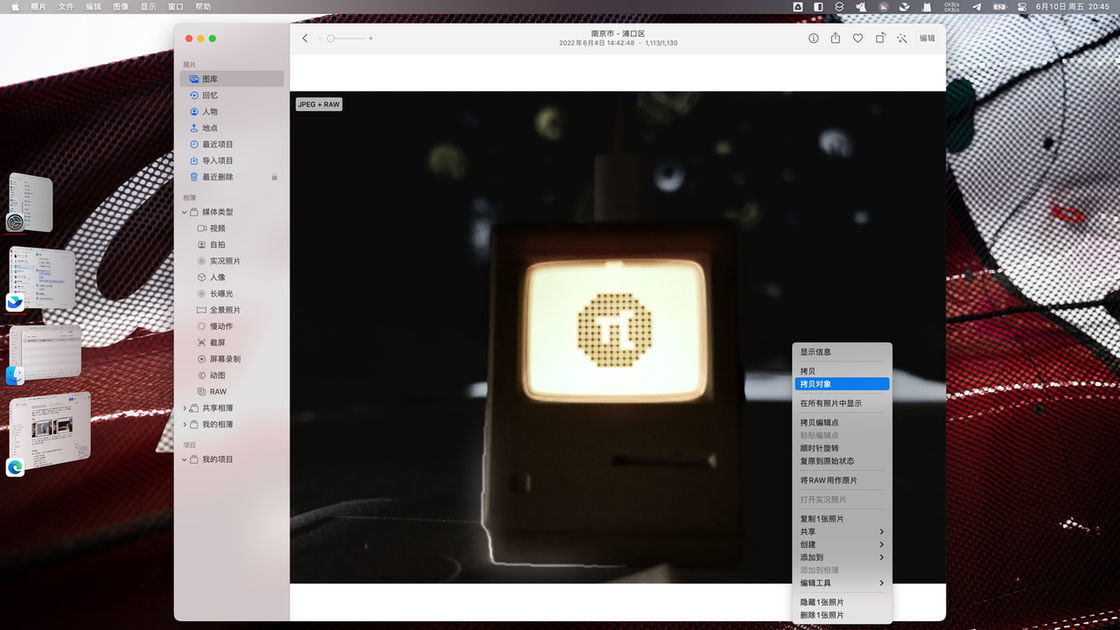Click the battery status icon
The height and width of the screenshot is (630, 1120).
(999, 6)
